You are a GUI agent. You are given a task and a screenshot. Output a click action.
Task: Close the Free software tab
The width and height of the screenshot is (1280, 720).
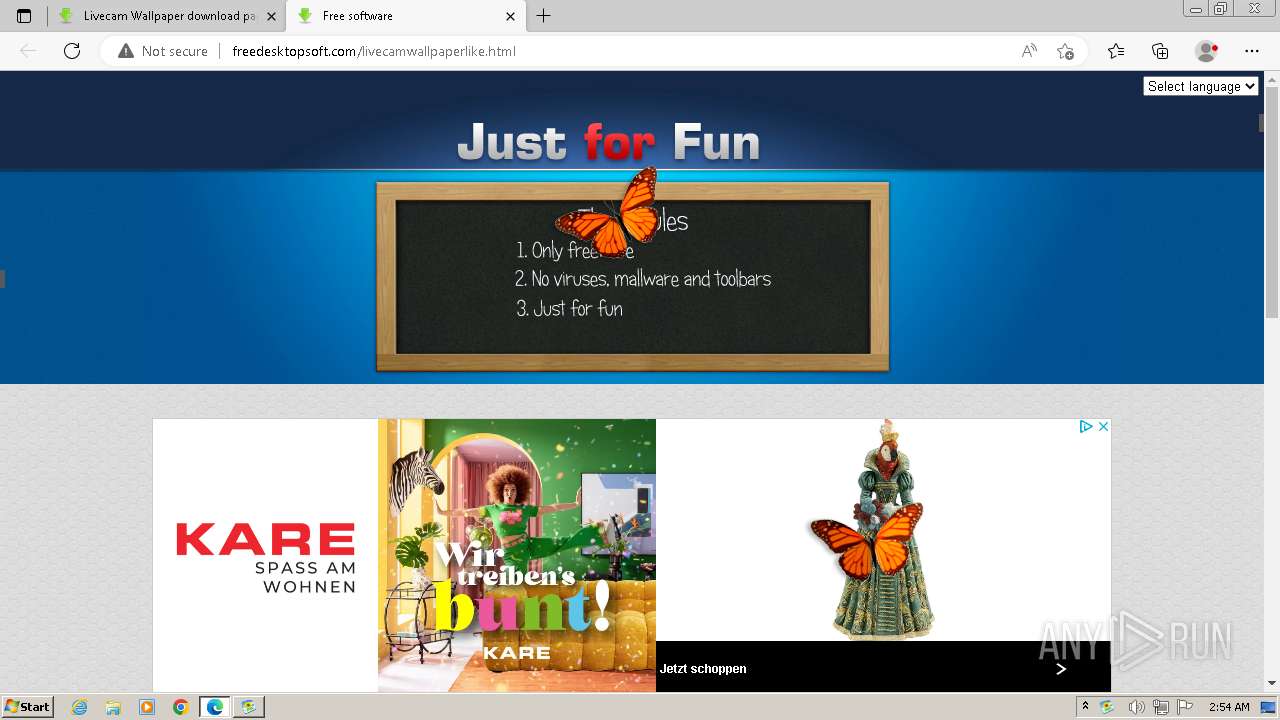pyautogui.click(x=510, y=16)
